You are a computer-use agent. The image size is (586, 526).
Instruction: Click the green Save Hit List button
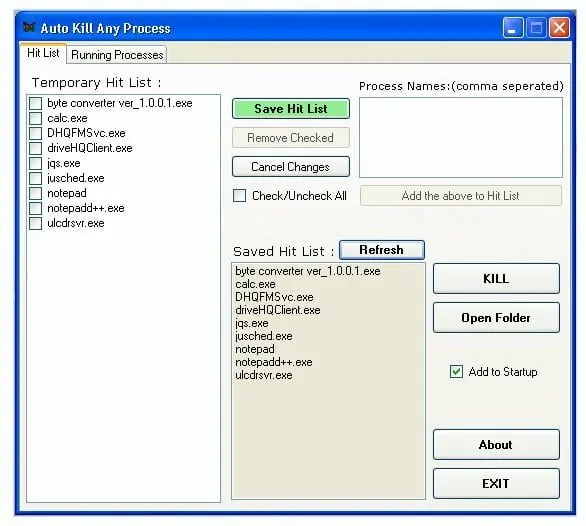click(291, 109)
